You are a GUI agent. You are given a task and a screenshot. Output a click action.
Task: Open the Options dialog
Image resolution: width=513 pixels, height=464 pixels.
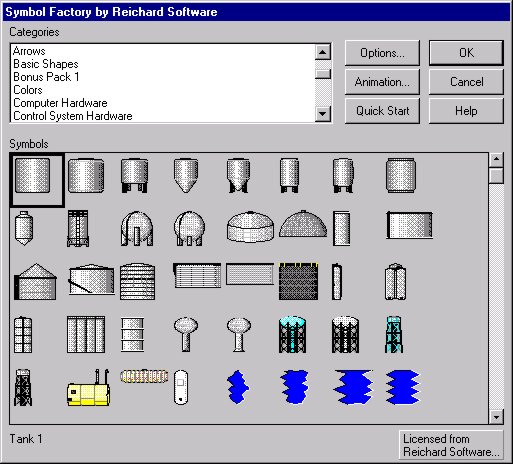pyautogui.click(x=382, y=53)
